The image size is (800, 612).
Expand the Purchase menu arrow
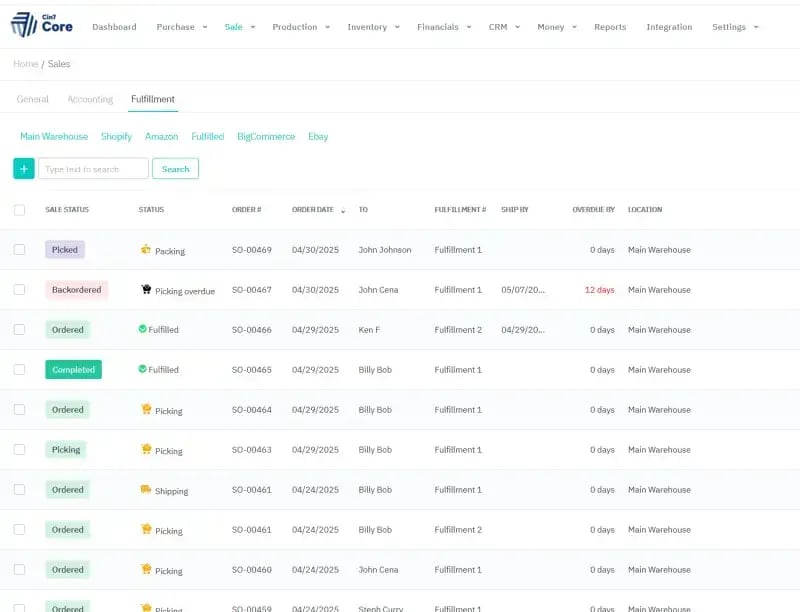pyautogui.click(x=205, y=27)
